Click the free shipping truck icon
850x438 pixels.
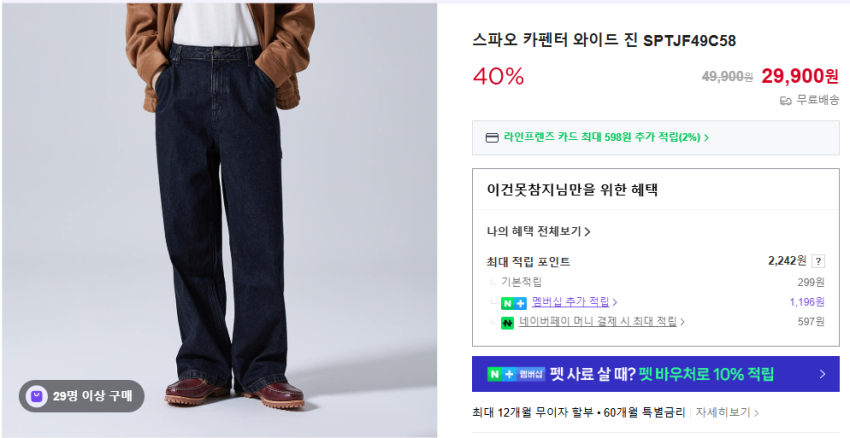coord(785,100)
